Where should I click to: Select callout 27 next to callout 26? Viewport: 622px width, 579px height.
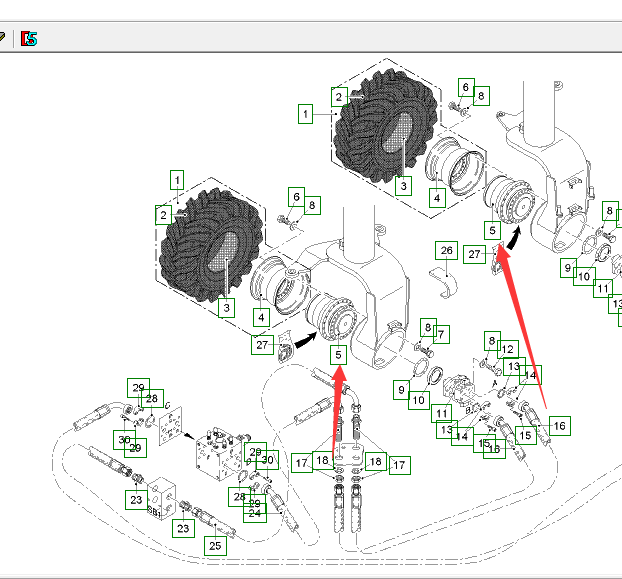pyautogui.click(x=474, y=254)
